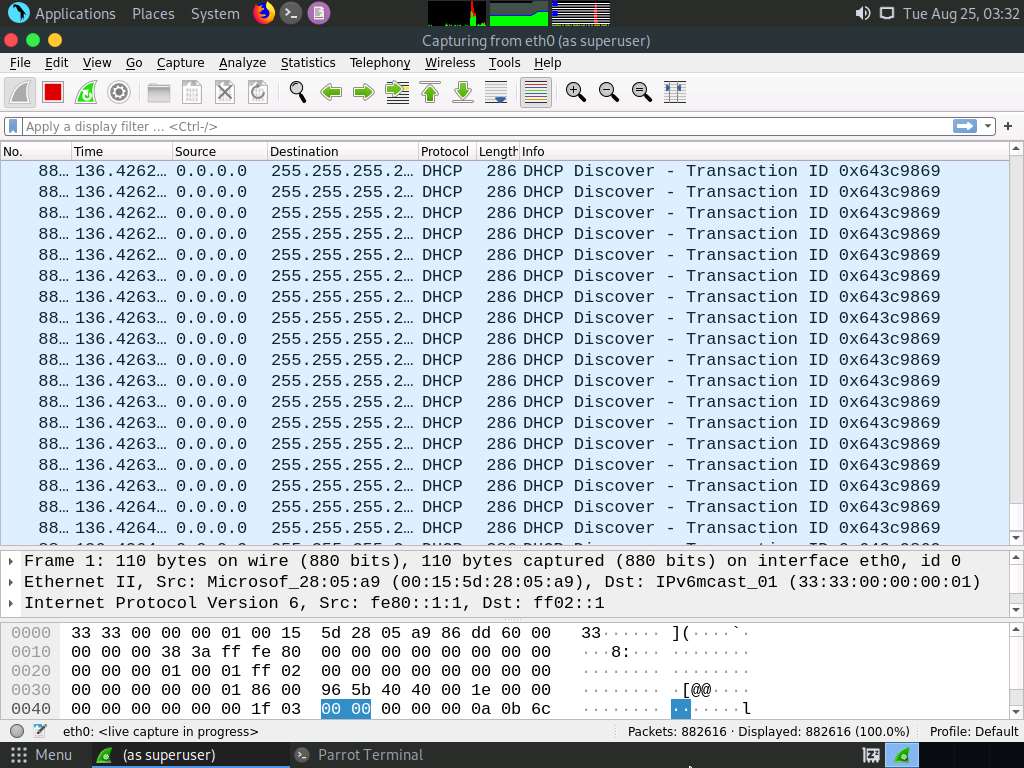
Task: Stop the running capture with red square
Action: tap(53, 92)
